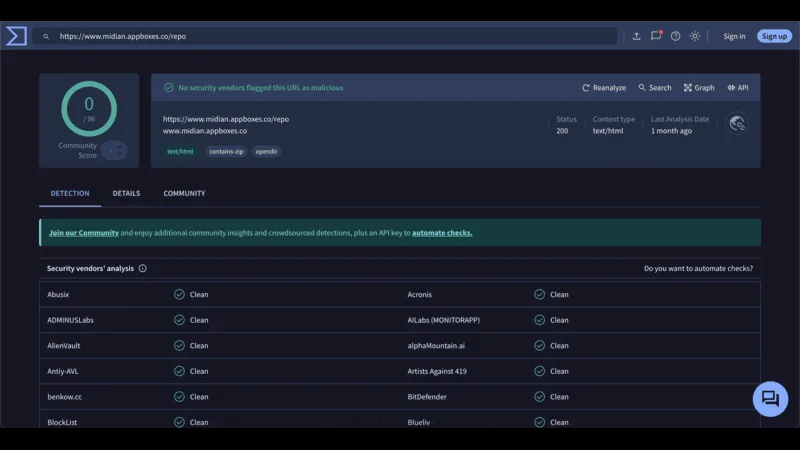Image resolution: width=800 pixels, height=450 pixels.
Task: Switch to the Details tab
Action: point(126,193)
